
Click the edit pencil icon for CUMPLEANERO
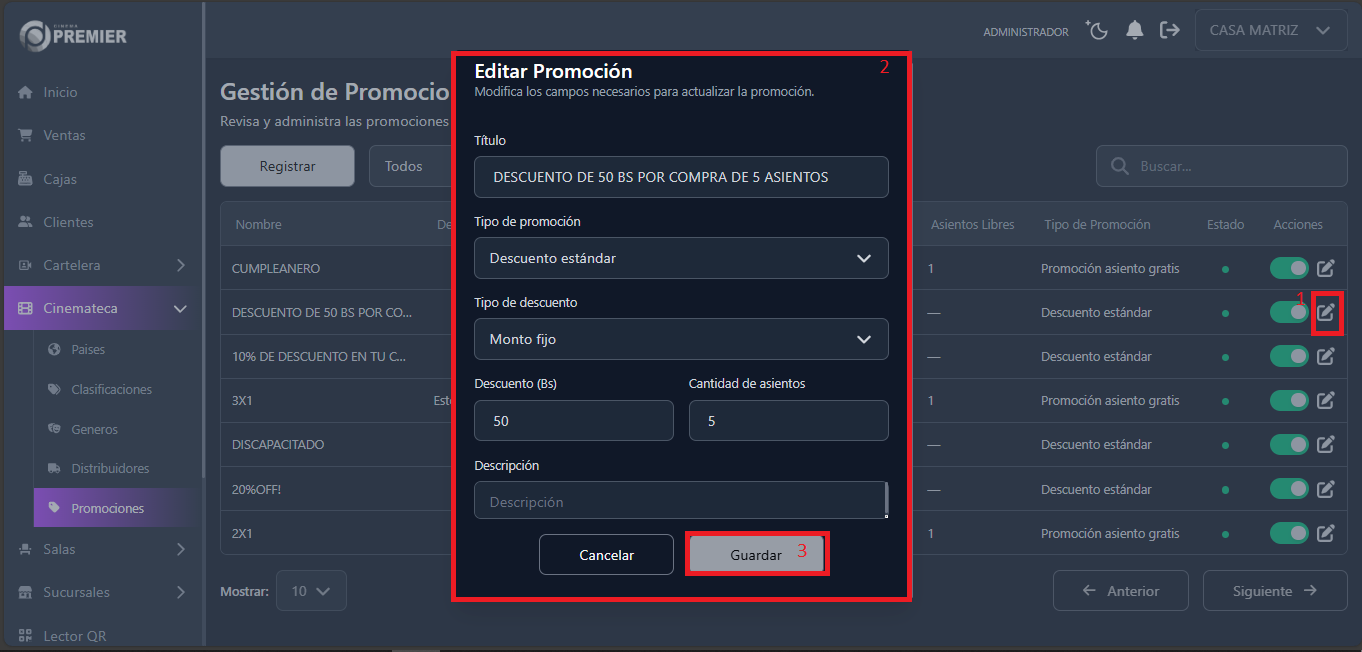coord(1326,268)
